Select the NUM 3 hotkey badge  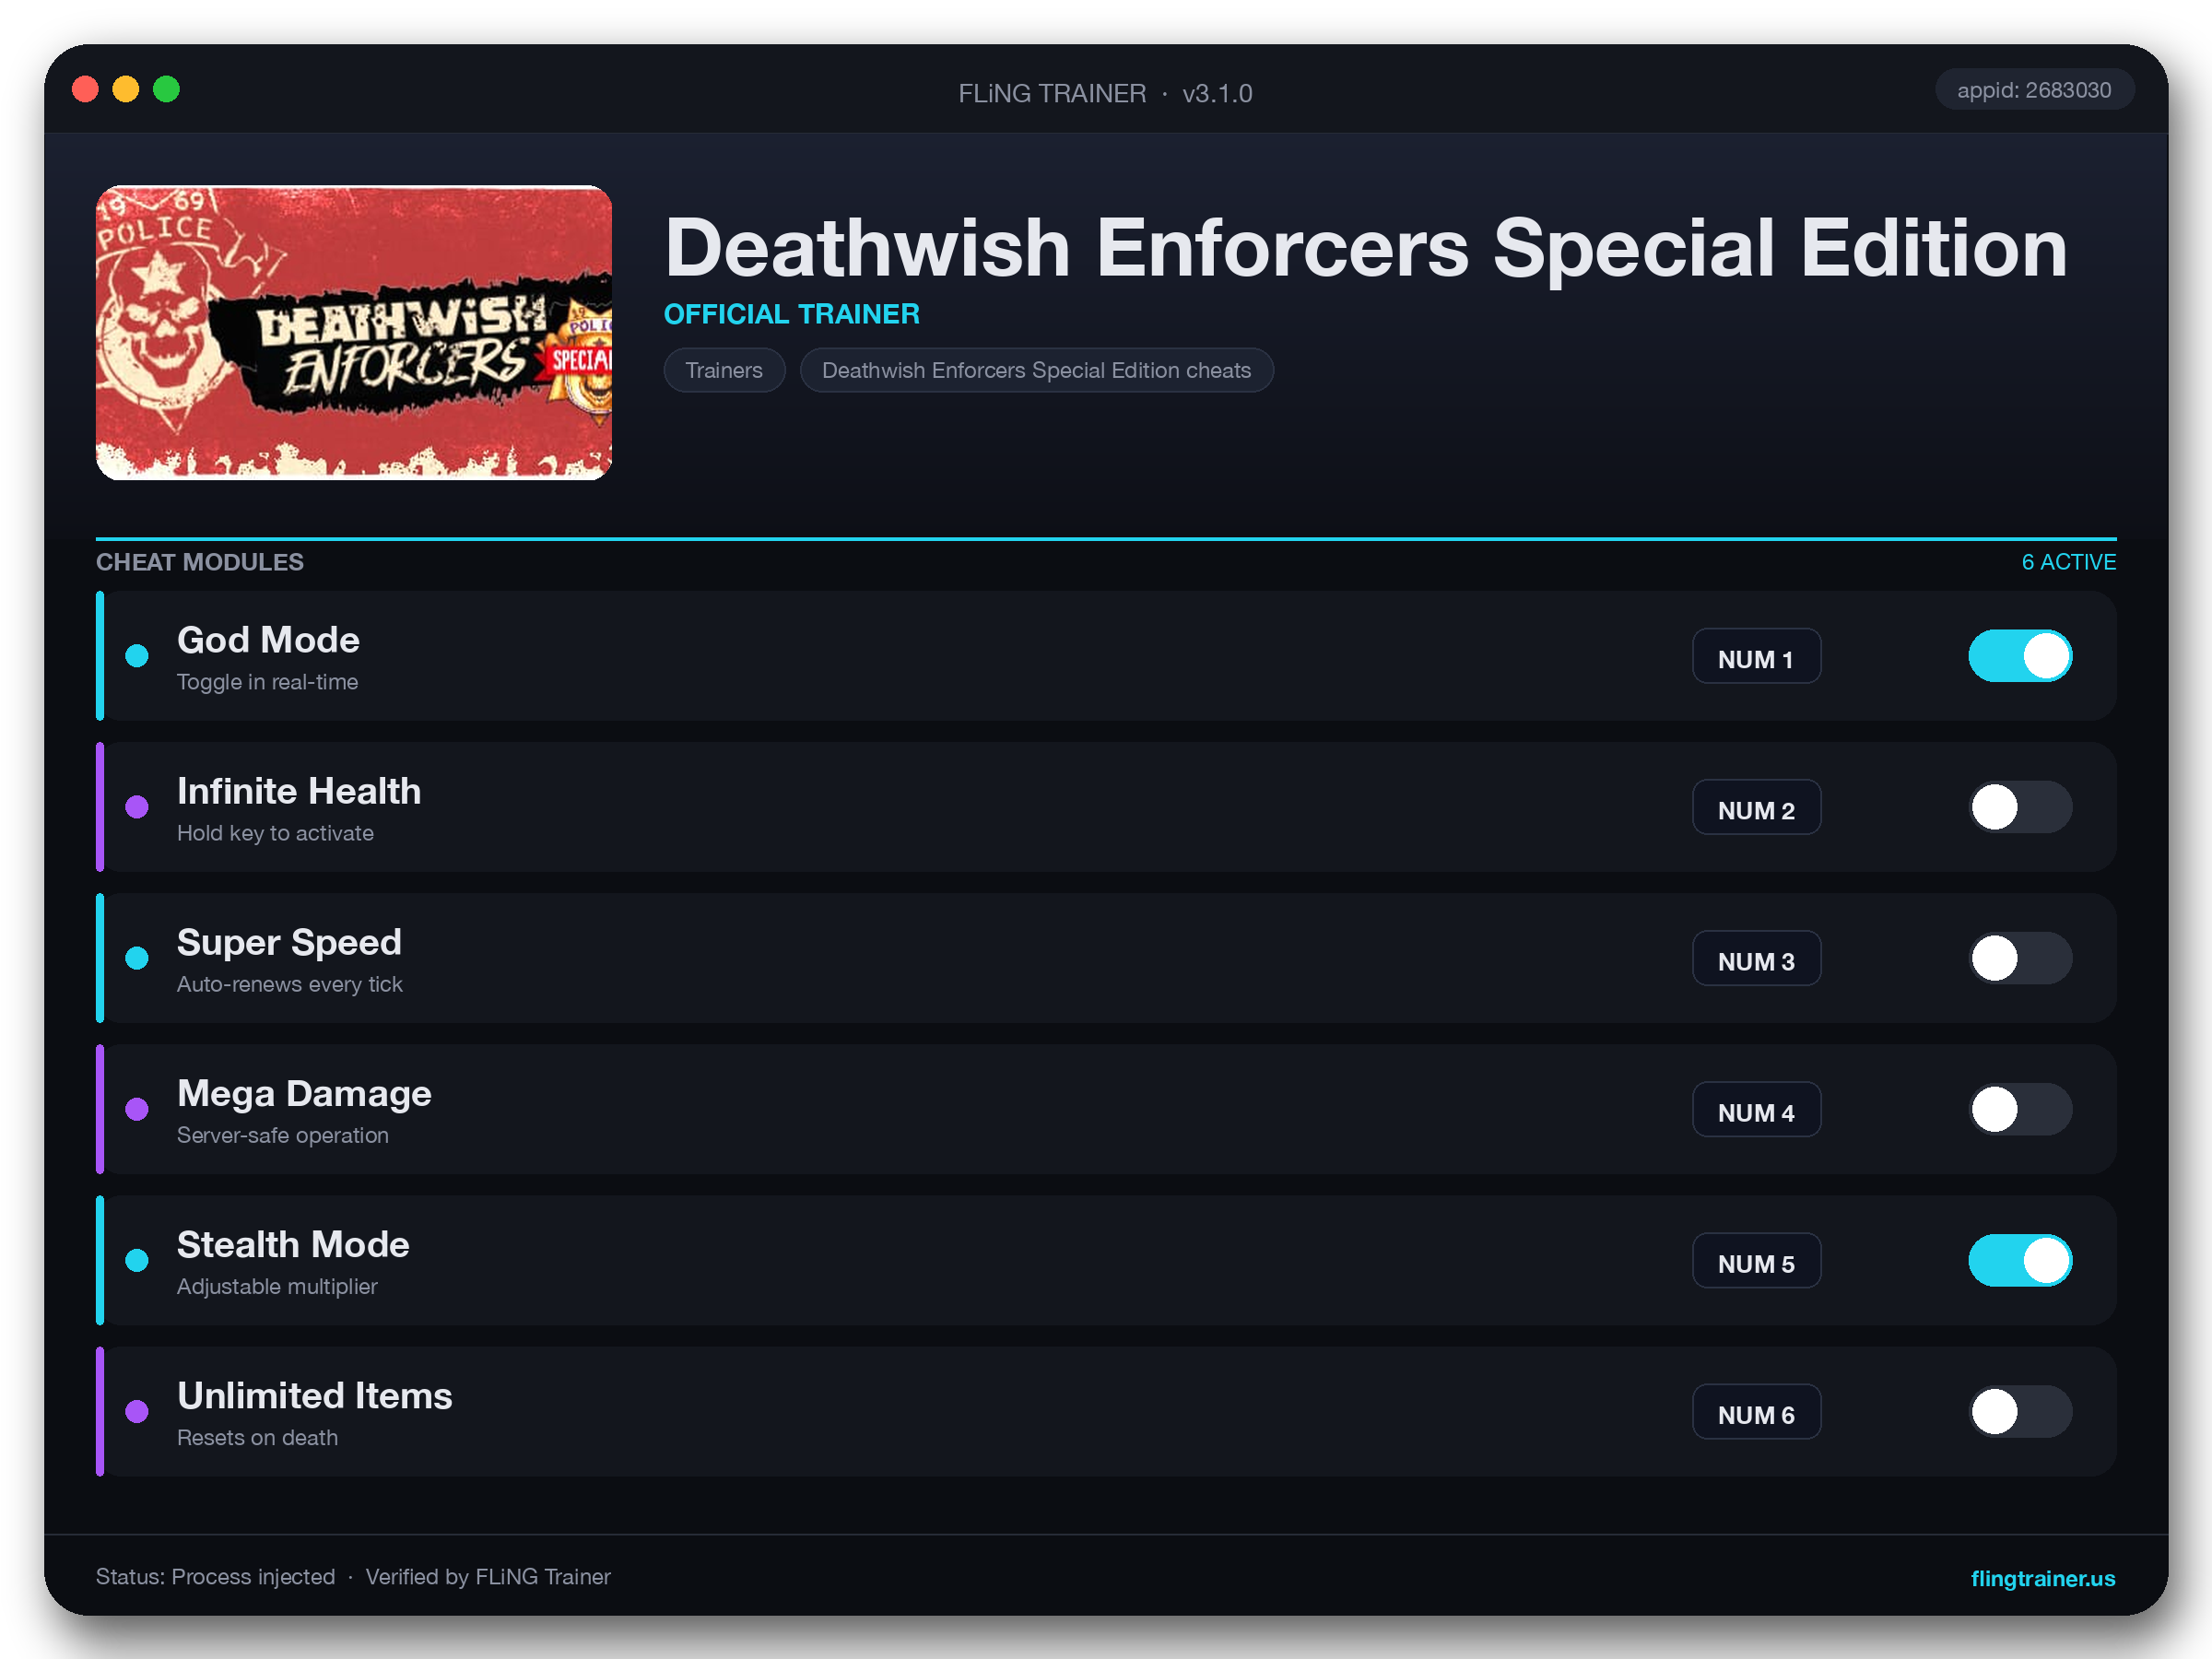click(x=1756, y=958)
